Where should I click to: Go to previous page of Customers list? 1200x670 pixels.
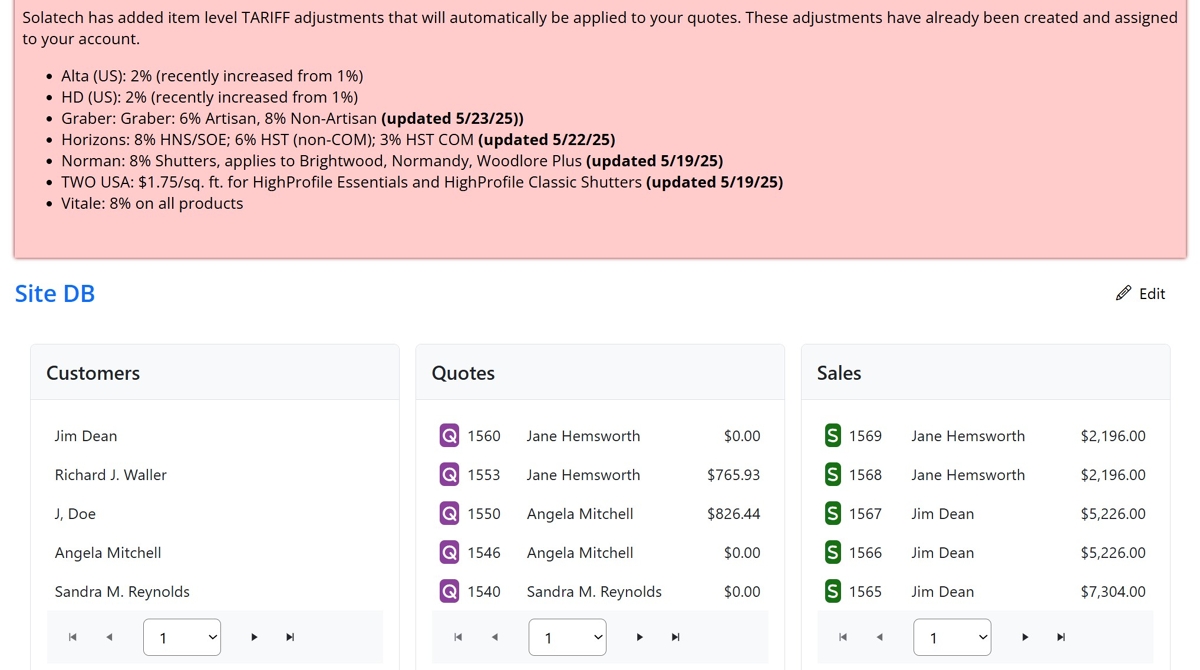click(x=109, y=637)
